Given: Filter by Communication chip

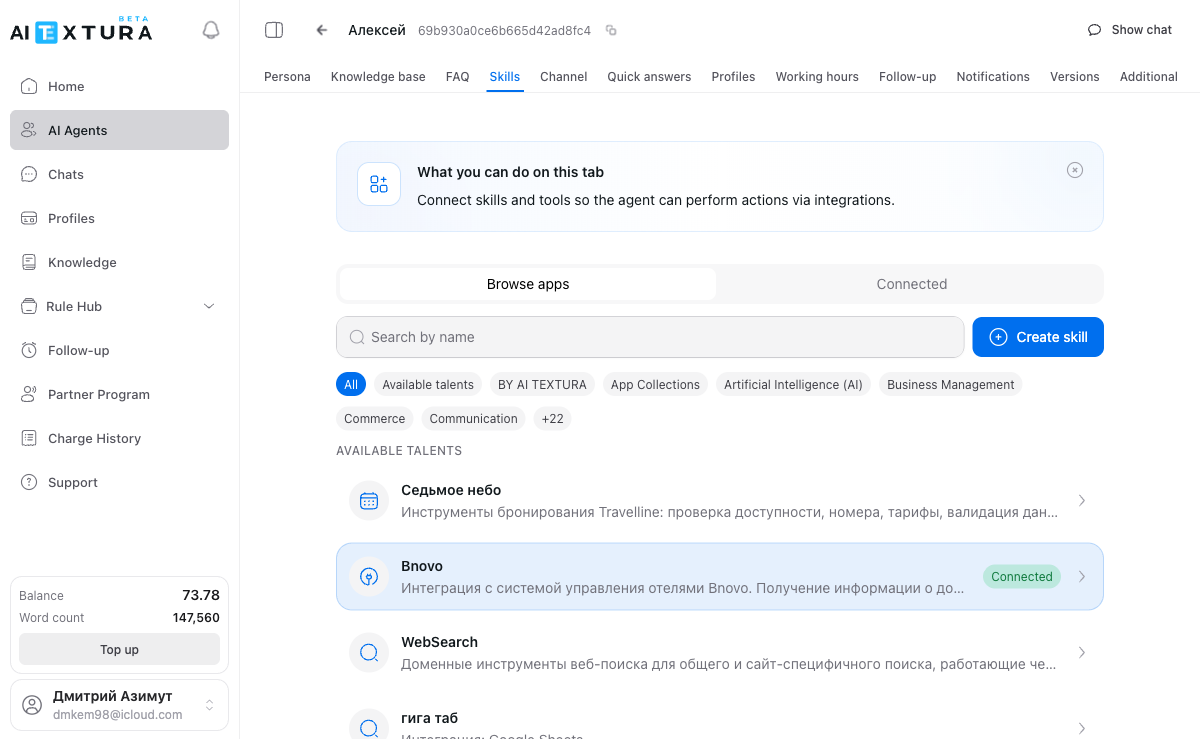Looking at the screenshot, I should pos(474,419).
